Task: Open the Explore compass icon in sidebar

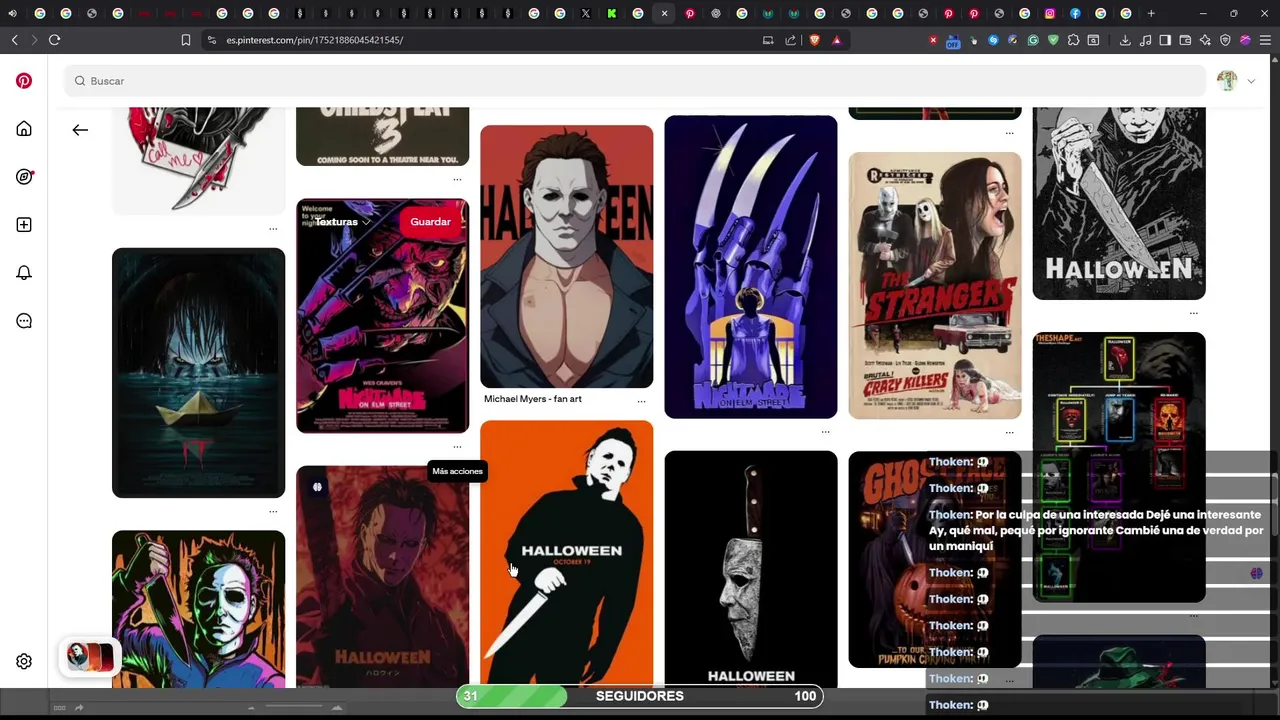Action: tap(24, 177)
